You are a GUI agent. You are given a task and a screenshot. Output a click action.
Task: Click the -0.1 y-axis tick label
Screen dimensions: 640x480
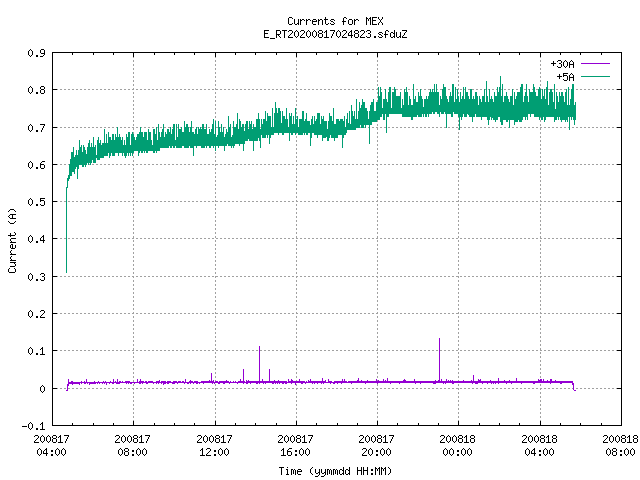33,426
